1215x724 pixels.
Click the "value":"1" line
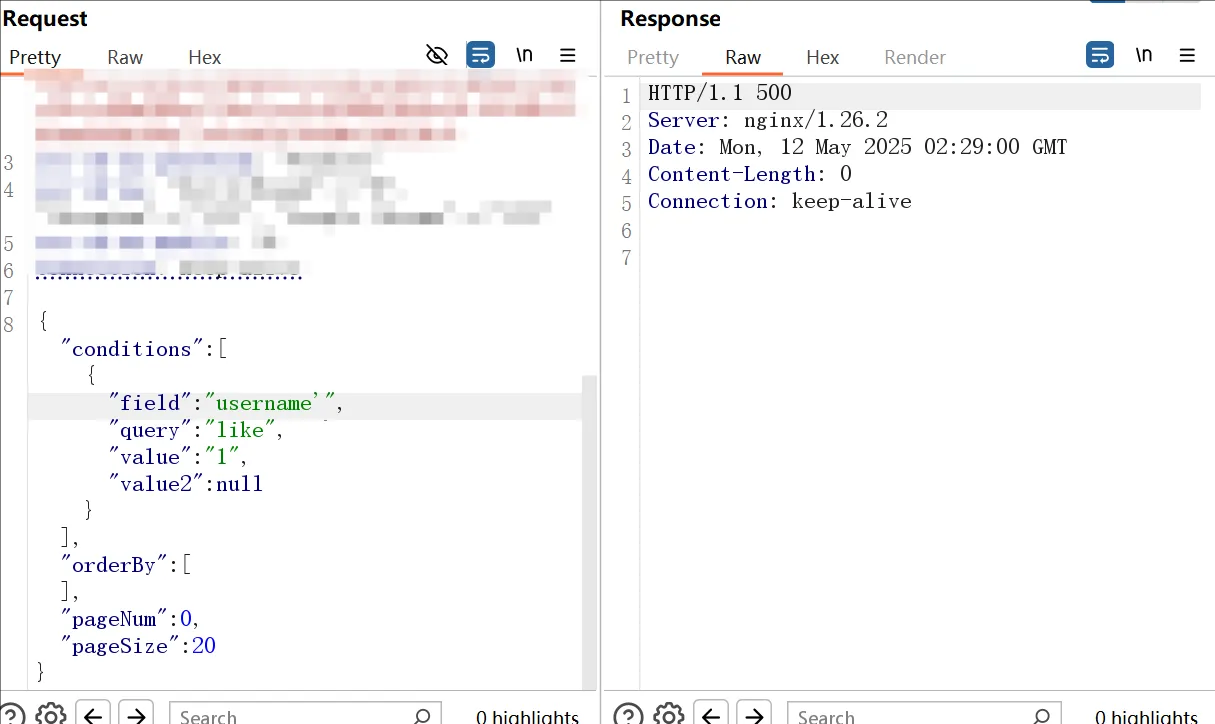[178, 457]
